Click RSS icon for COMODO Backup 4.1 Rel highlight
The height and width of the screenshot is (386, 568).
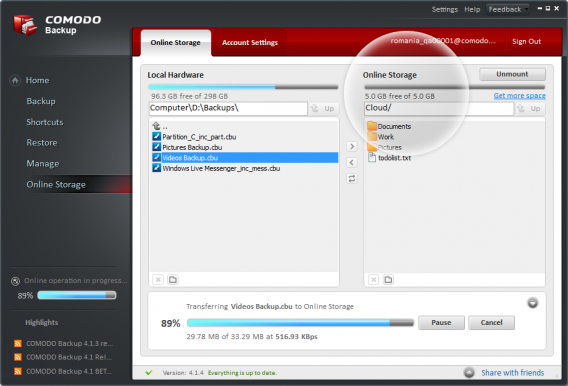point(17,357)
